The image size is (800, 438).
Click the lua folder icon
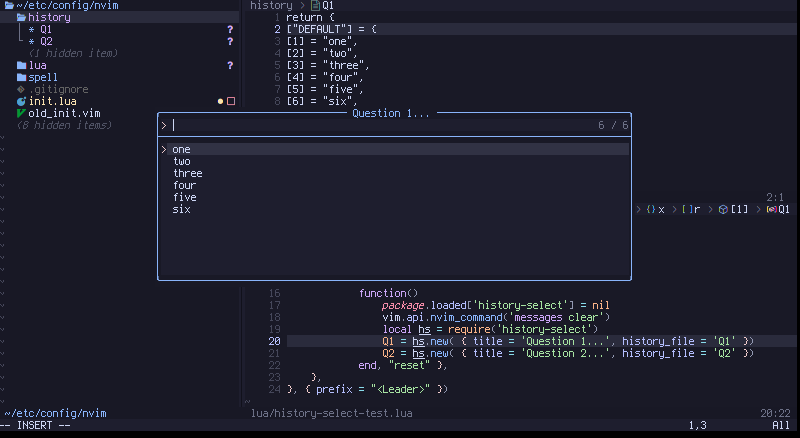coord(21,65)
